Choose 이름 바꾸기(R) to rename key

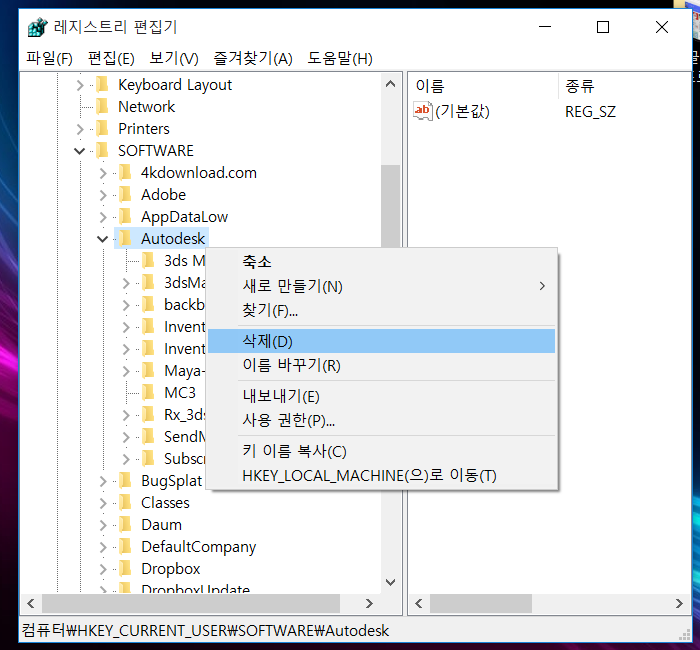click(x=382, y=365)
